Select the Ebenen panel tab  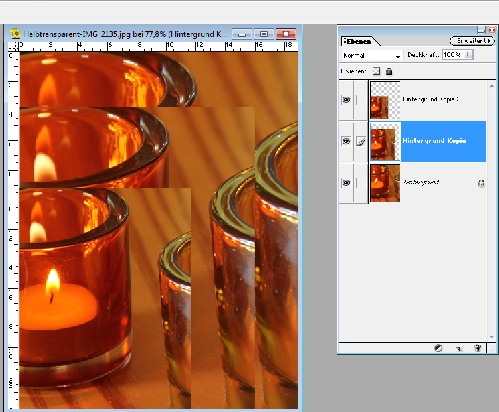[x=359, y=42]
